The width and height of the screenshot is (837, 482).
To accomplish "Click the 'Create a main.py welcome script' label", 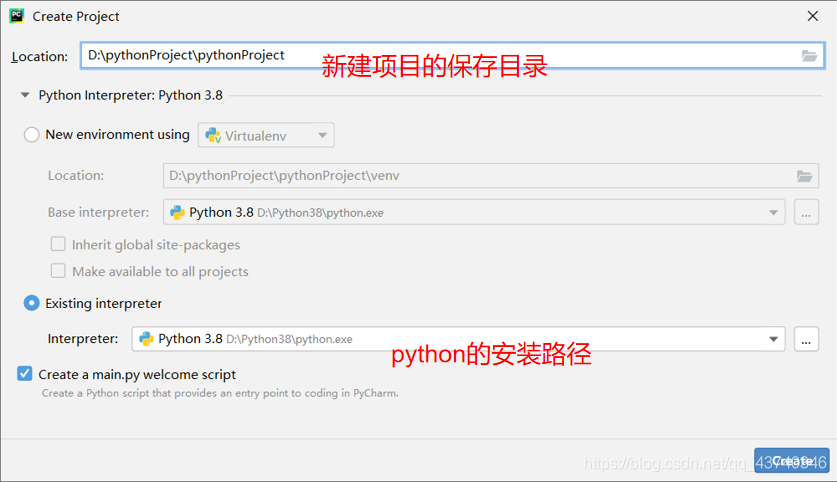I will click(x=137, y=374).
